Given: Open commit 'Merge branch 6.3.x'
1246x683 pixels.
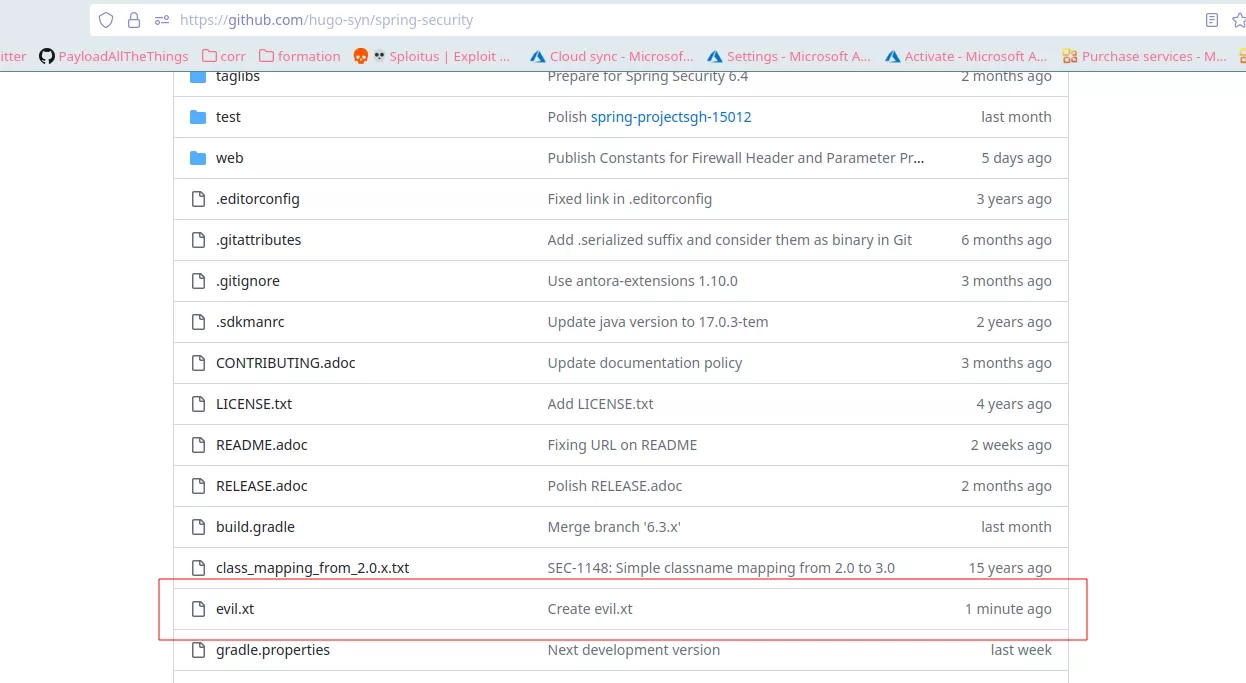Looking at the screenshot, I should pos(614,527).
